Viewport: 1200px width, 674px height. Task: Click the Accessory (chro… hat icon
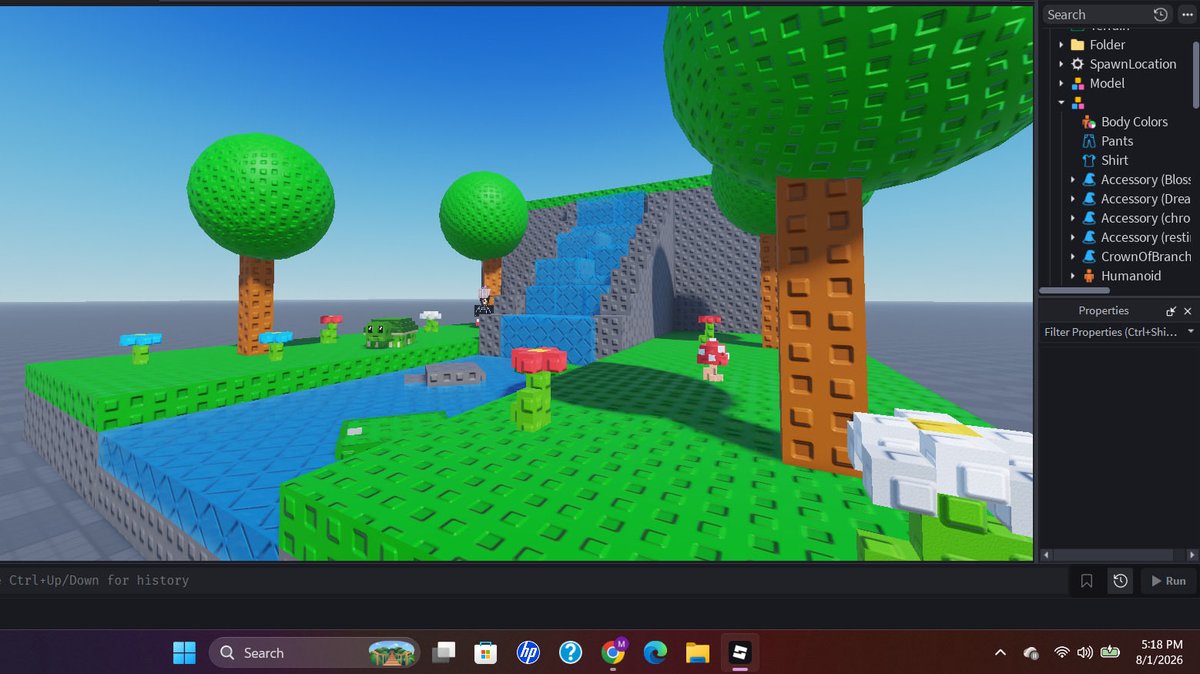tap(1089, 218)
